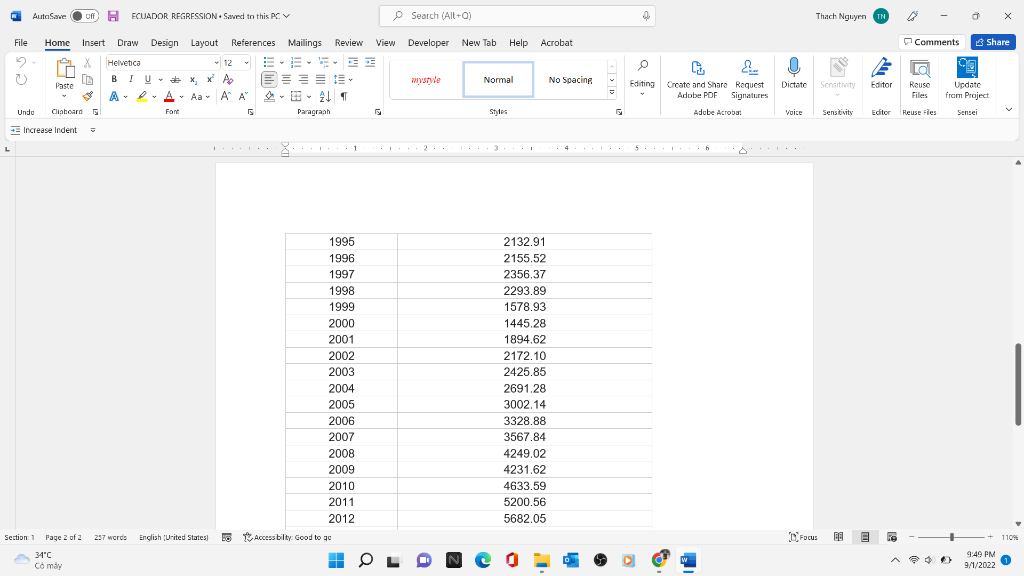
Task: Open the Review tab
Action: (349, 42)
